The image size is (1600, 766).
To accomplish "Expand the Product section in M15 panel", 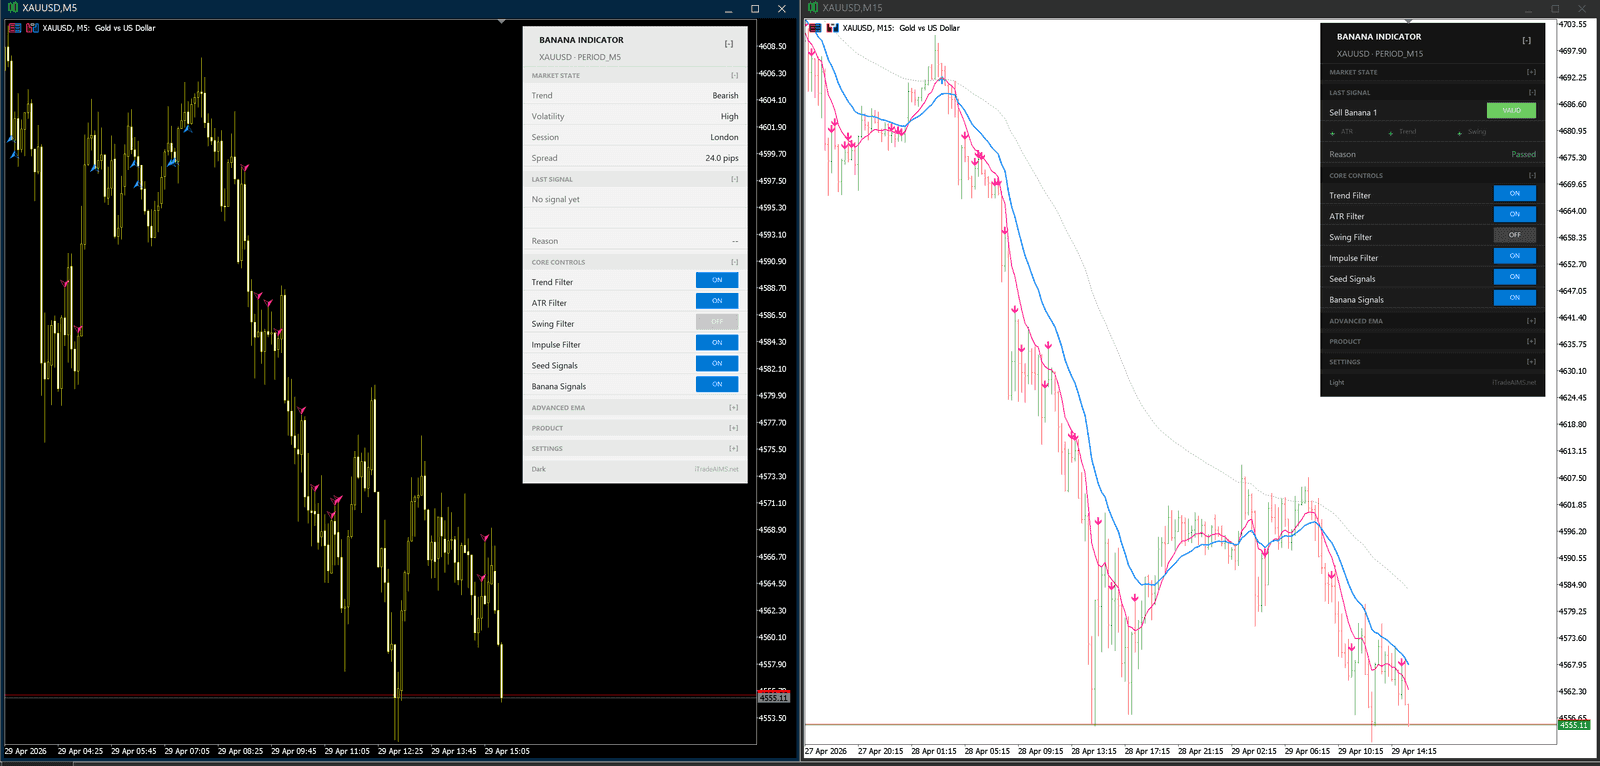I will [x=1531, y=341].
